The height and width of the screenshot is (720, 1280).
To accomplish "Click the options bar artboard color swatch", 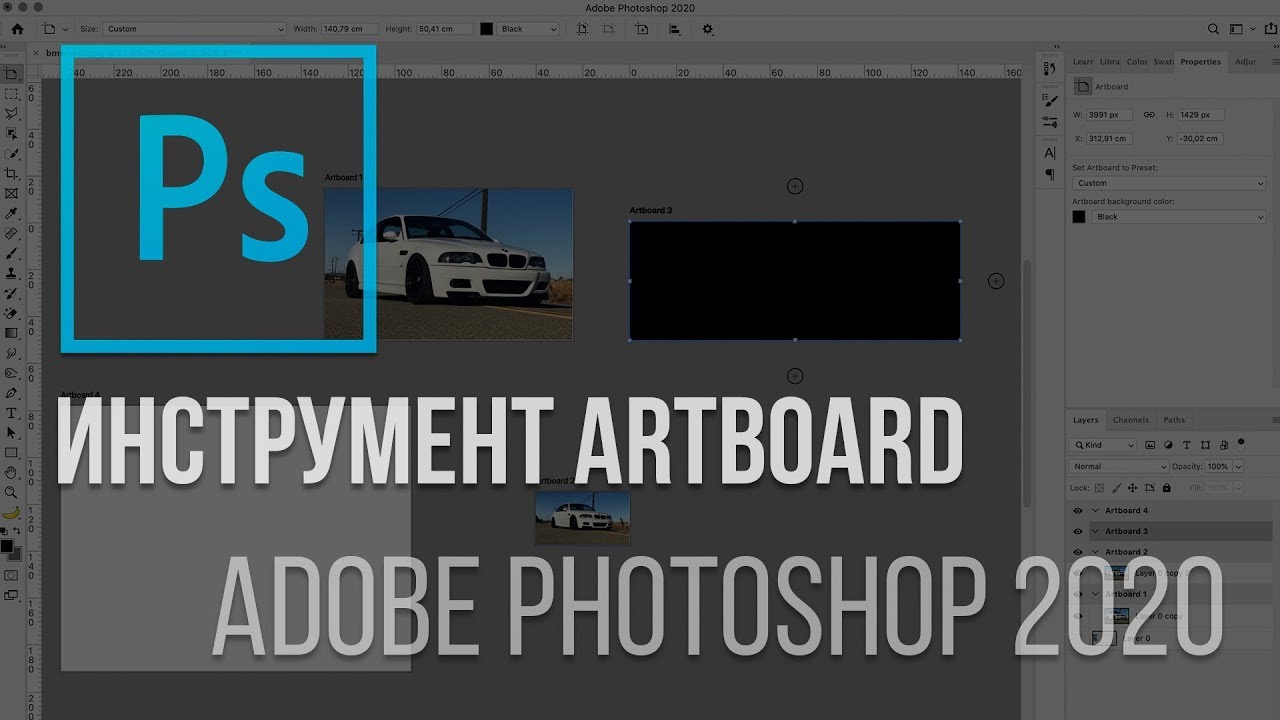I will click(487, 29).
